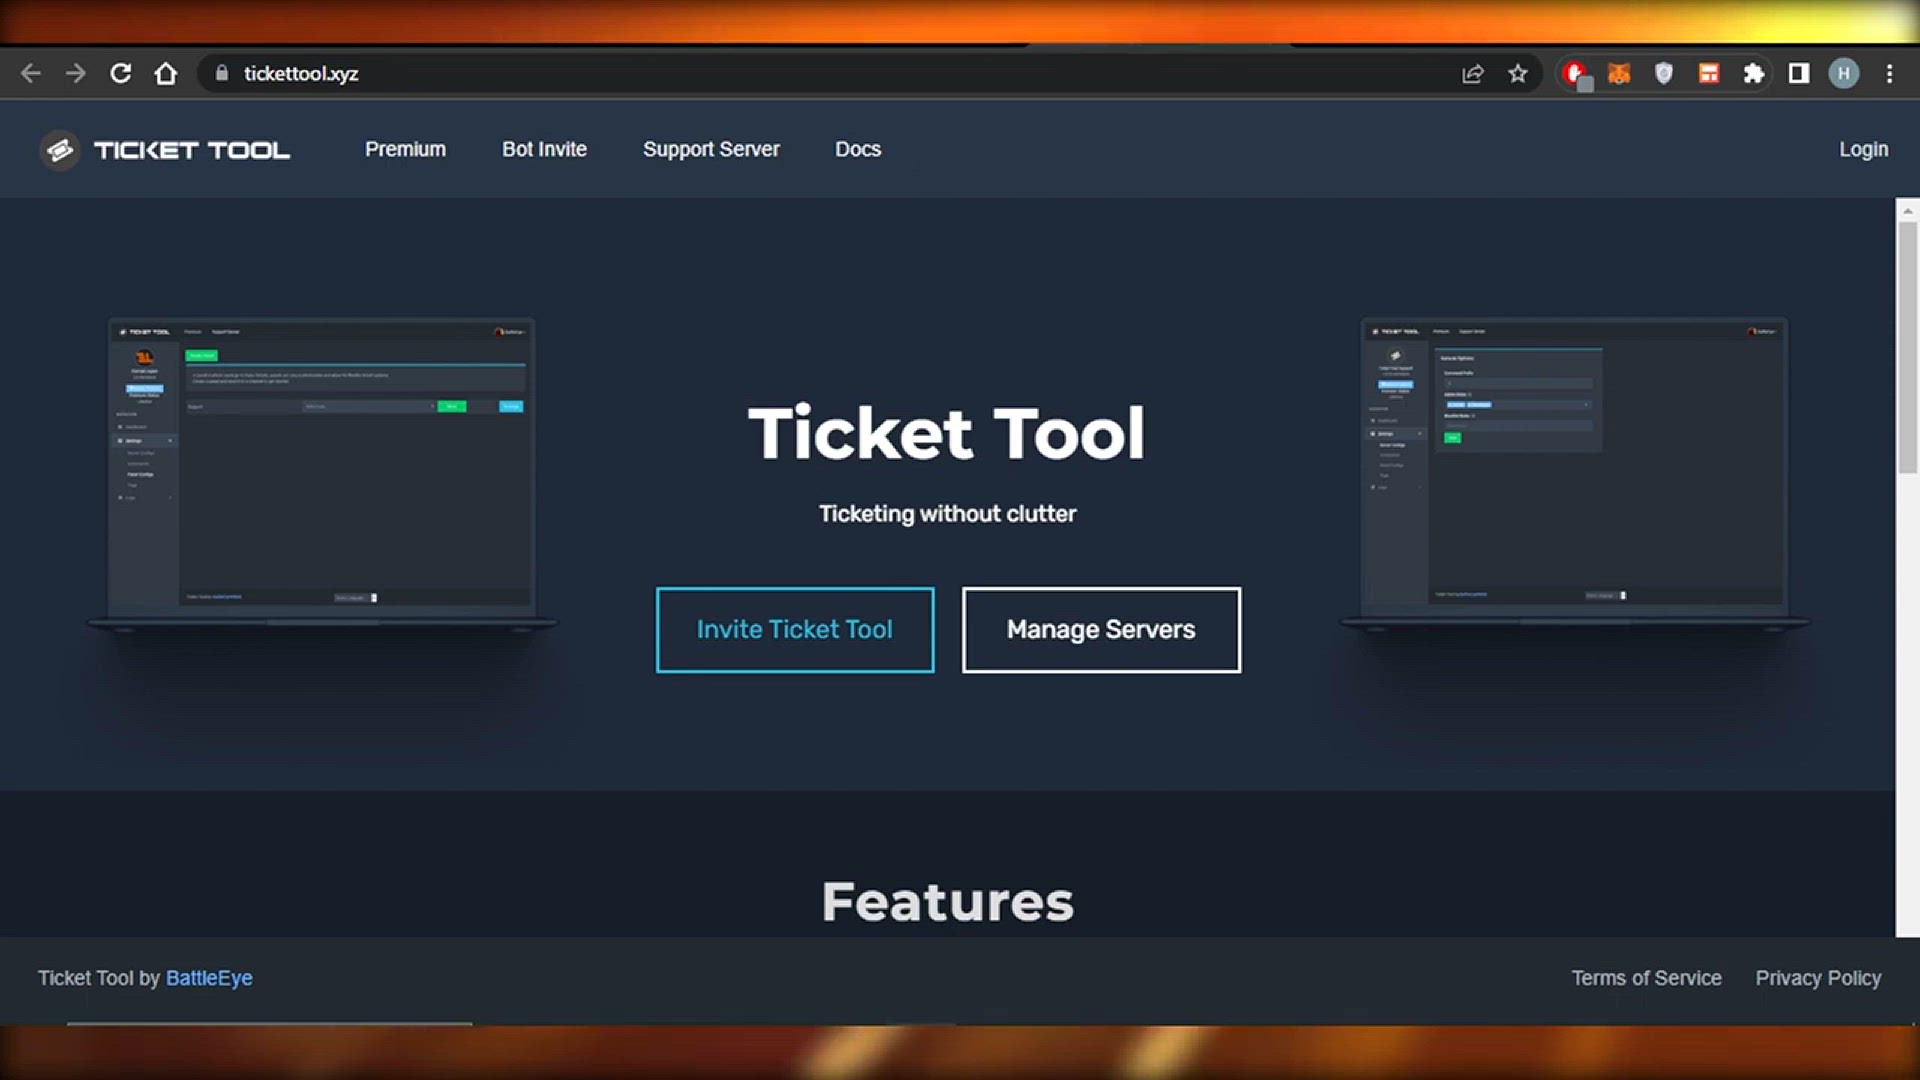Image resolution: width=1920 pixels, height=1080 pixels.
Task: Click the padlock site info icon
Action: [x=222, y=73]
